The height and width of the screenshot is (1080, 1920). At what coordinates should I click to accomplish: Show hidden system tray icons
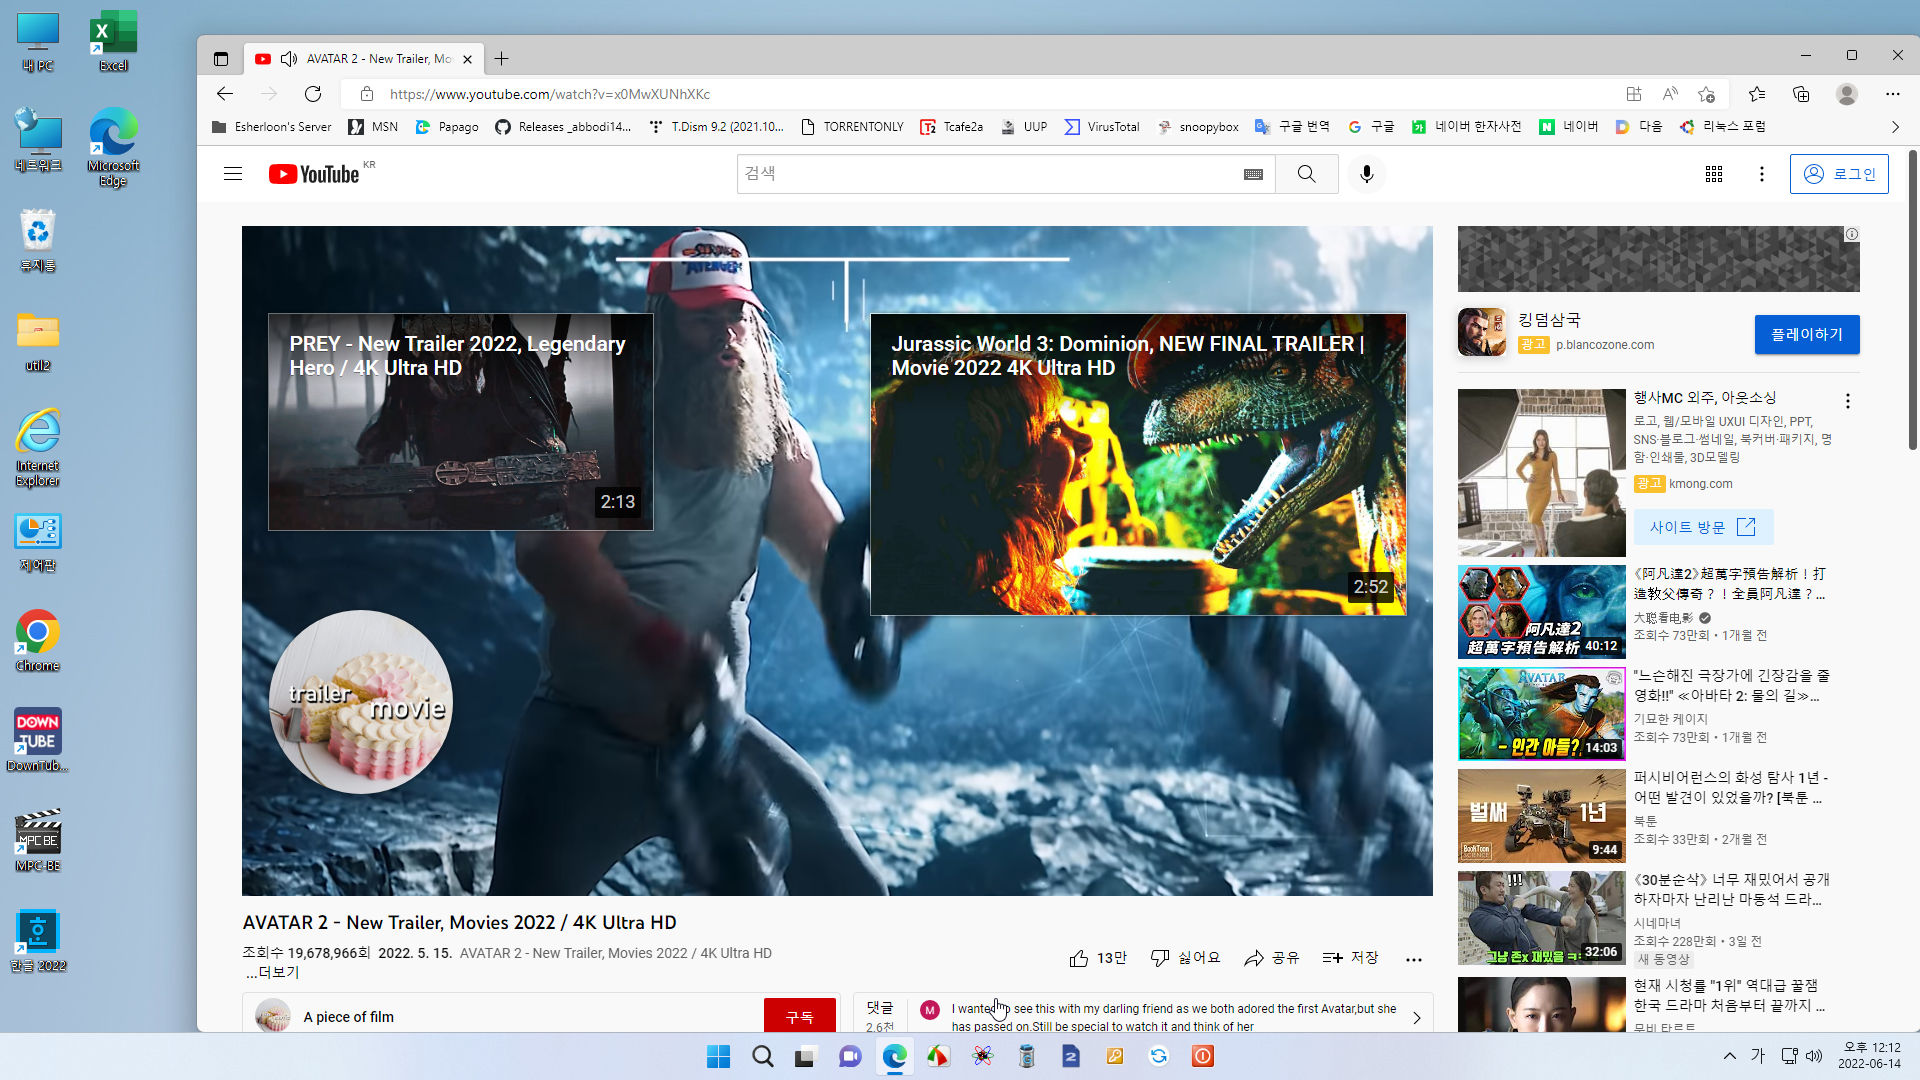click(1729, 1056)
